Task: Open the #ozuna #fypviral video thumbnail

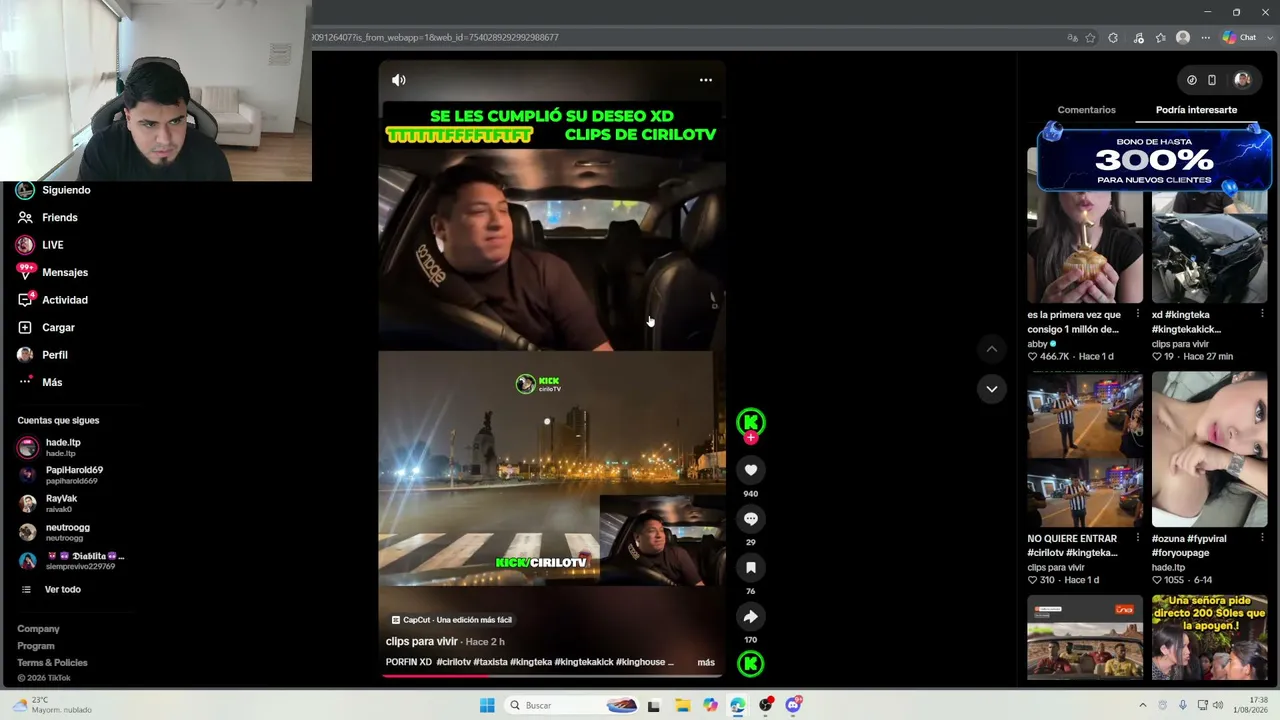Action: 1209,450
